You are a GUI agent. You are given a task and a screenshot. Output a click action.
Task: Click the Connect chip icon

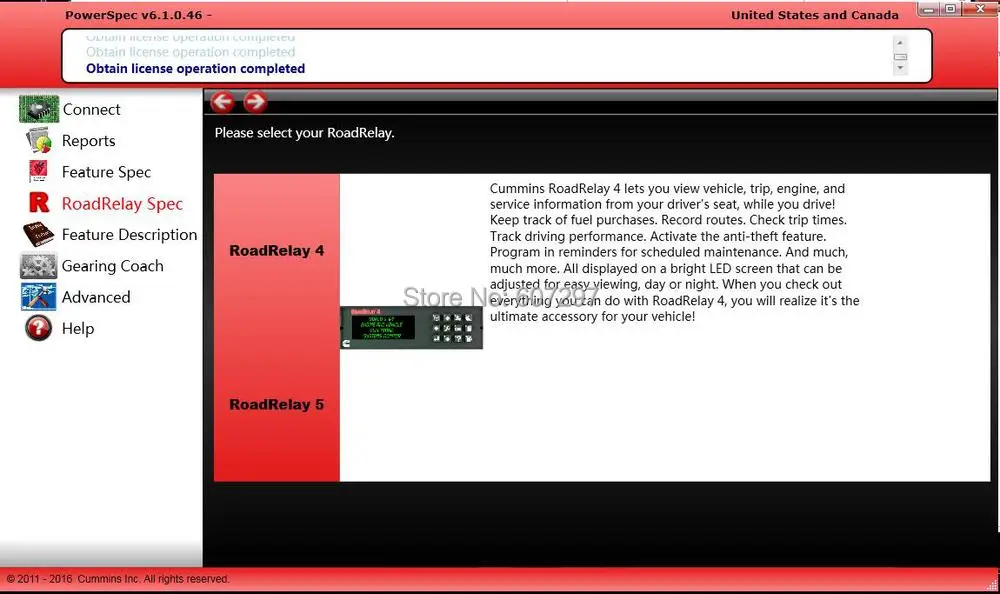pyautogui.click(x=39, y=109)
